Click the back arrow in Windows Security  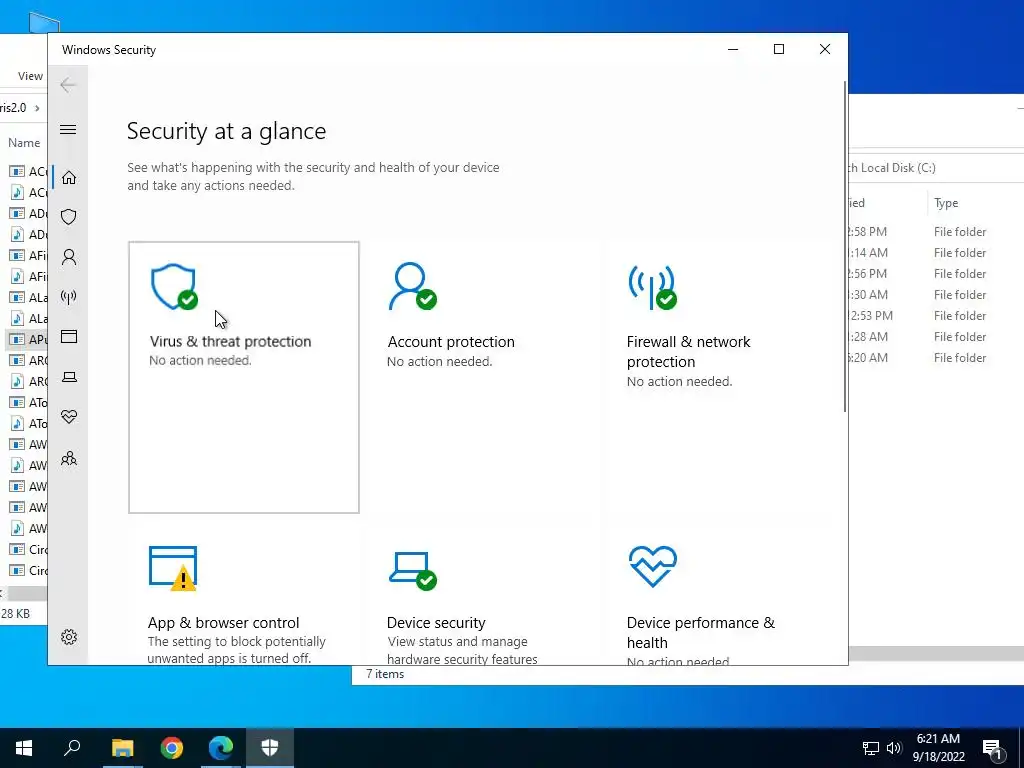tap(68, 85)
